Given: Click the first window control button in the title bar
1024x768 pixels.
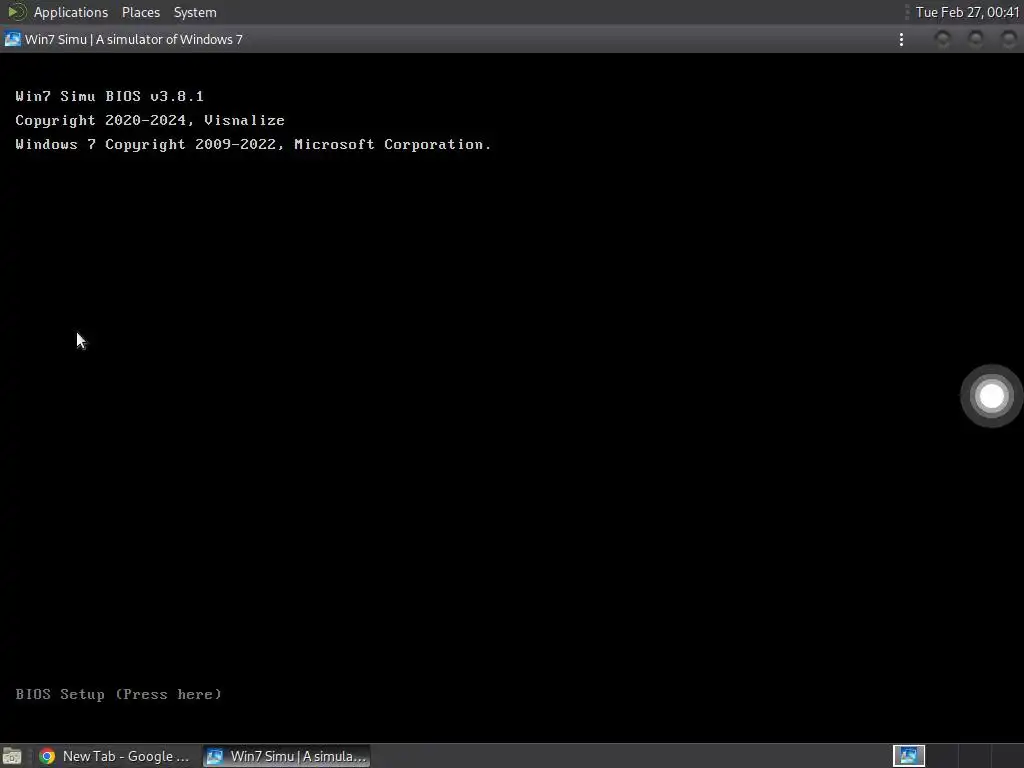Looking at the screenshot, I should 942,39.
